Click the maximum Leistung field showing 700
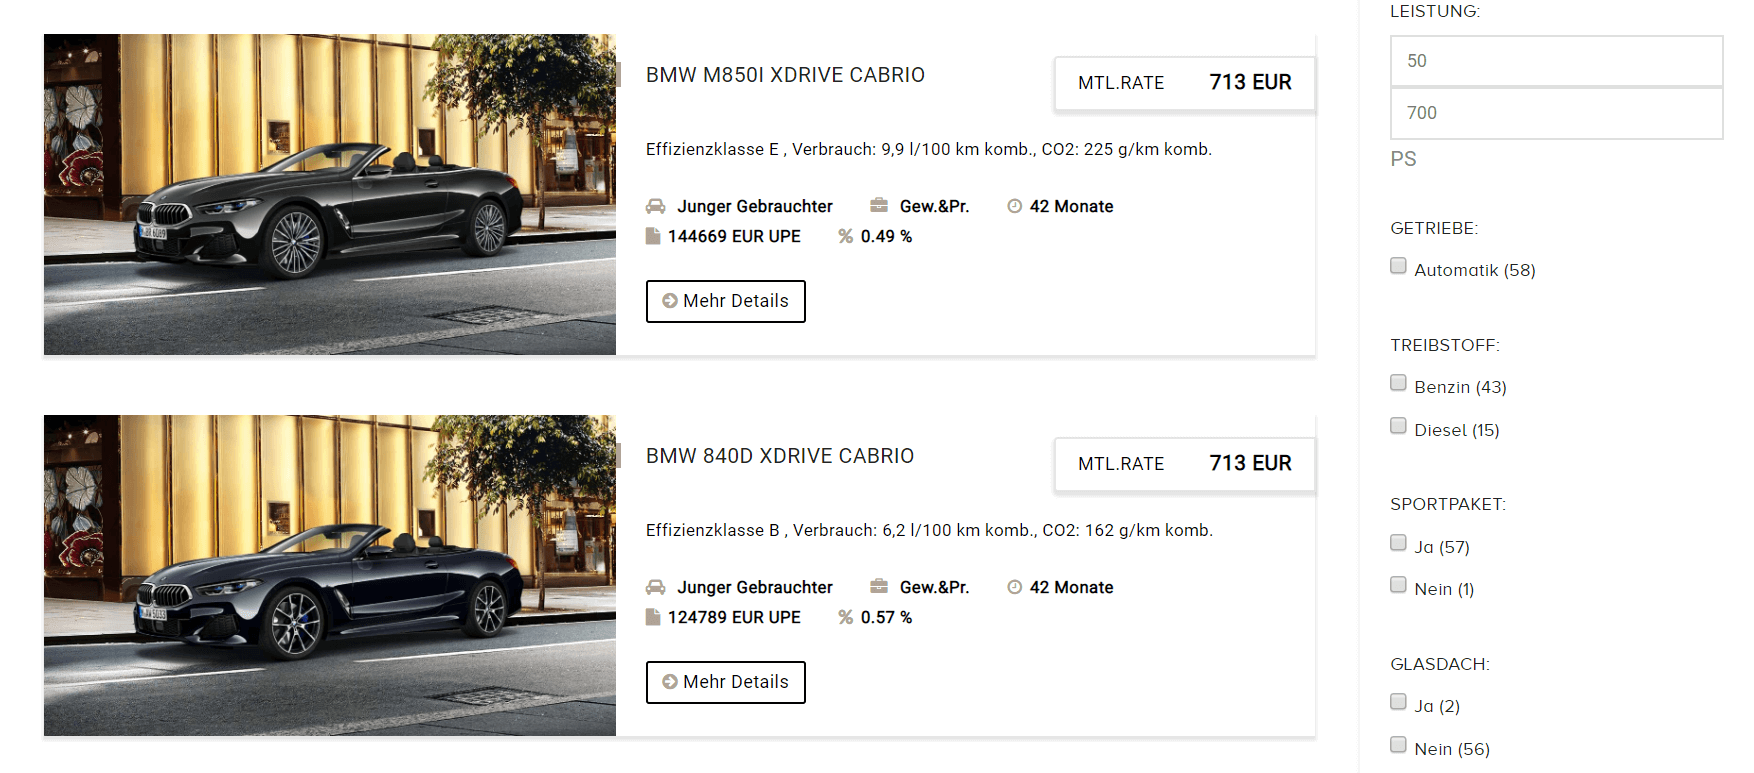1754x773 pixels. [x=1556, y=113]
